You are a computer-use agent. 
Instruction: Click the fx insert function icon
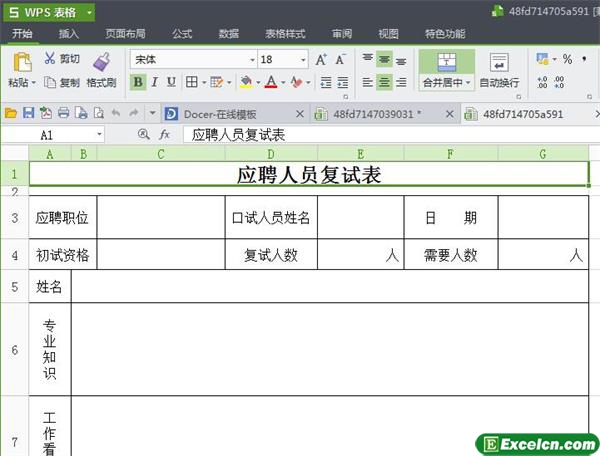click(164, 134)
